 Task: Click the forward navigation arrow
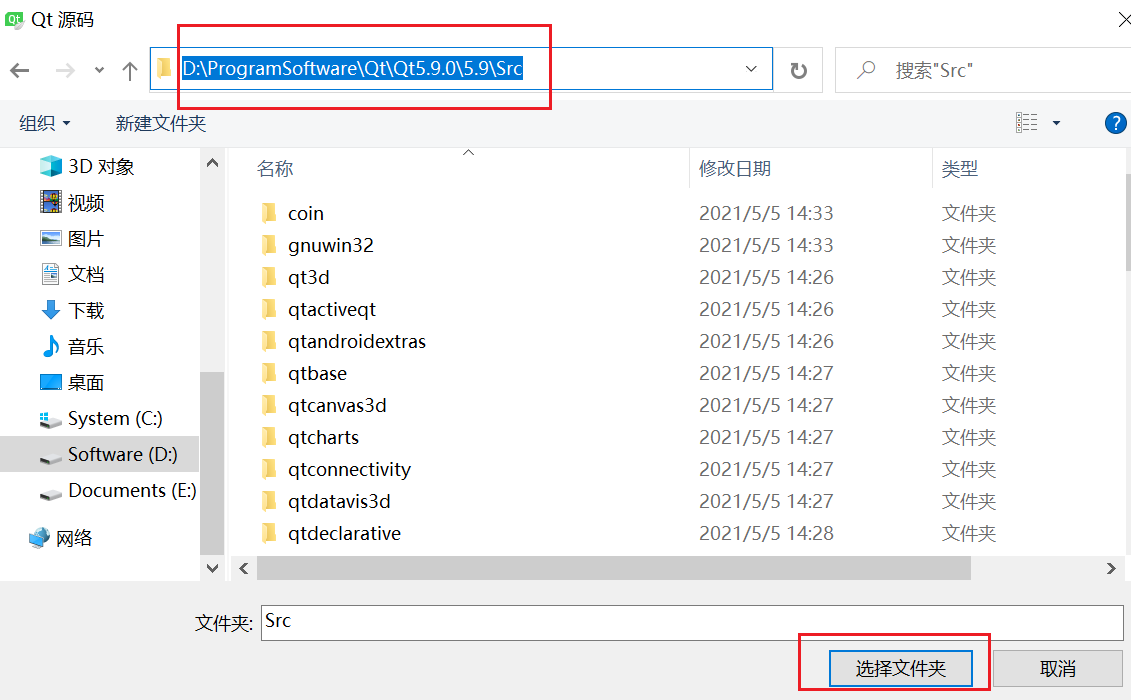65,71
